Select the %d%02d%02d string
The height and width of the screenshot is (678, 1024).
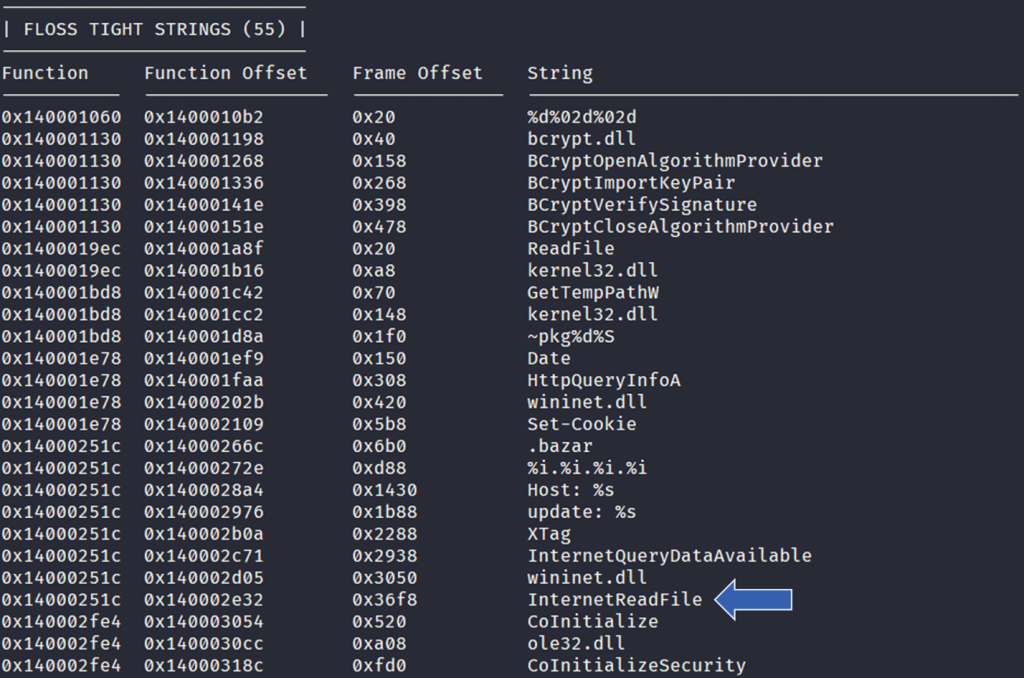(x=582, y=117)
